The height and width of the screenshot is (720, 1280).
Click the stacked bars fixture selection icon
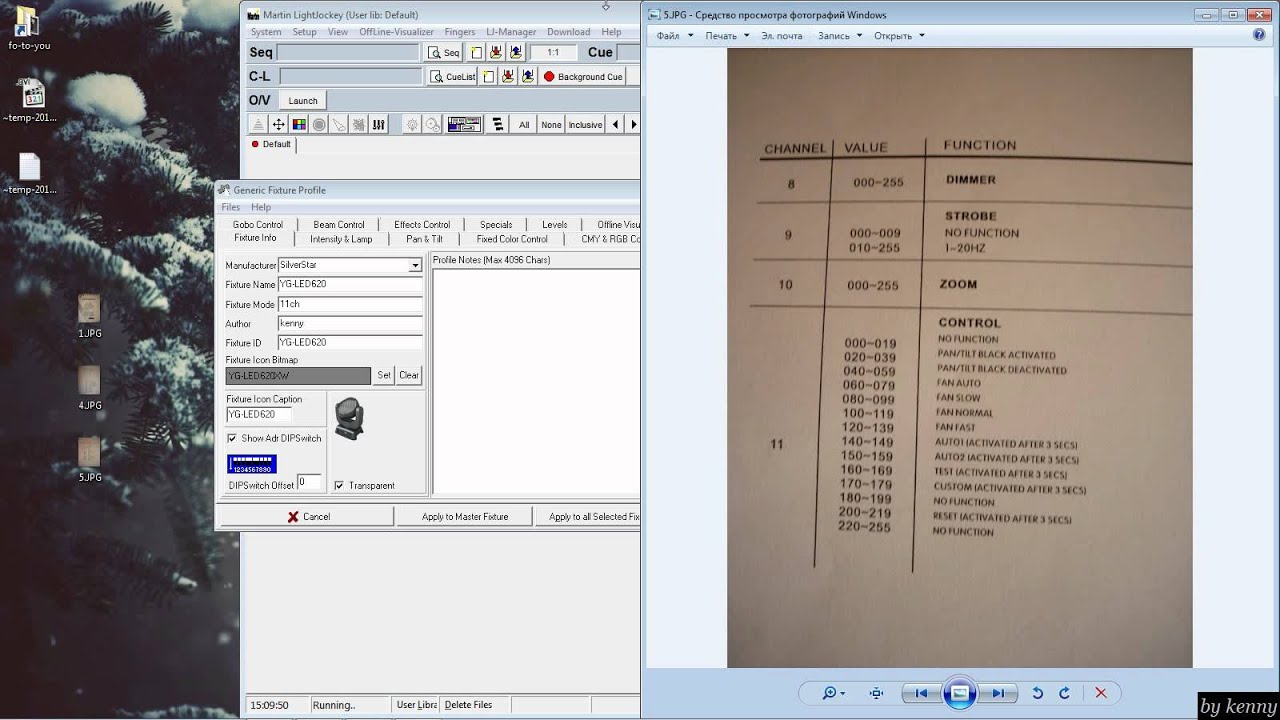pos(497,125)
